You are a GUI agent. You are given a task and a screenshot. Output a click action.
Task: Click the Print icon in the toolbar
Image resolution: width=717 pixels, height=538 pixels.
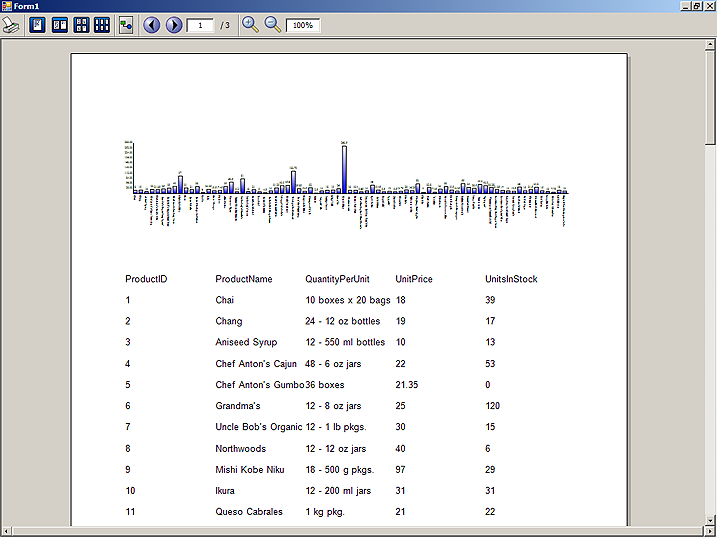click(10, 25)
